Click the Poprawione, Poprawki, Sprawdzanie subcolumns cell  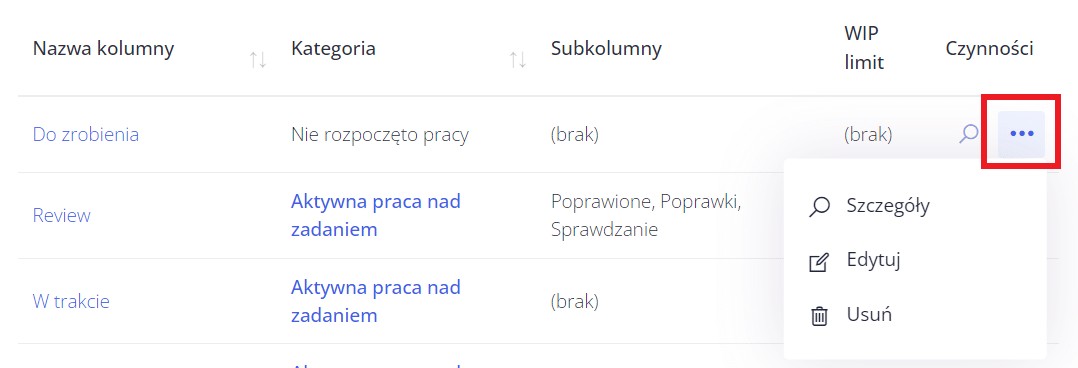tap(646, 215)
